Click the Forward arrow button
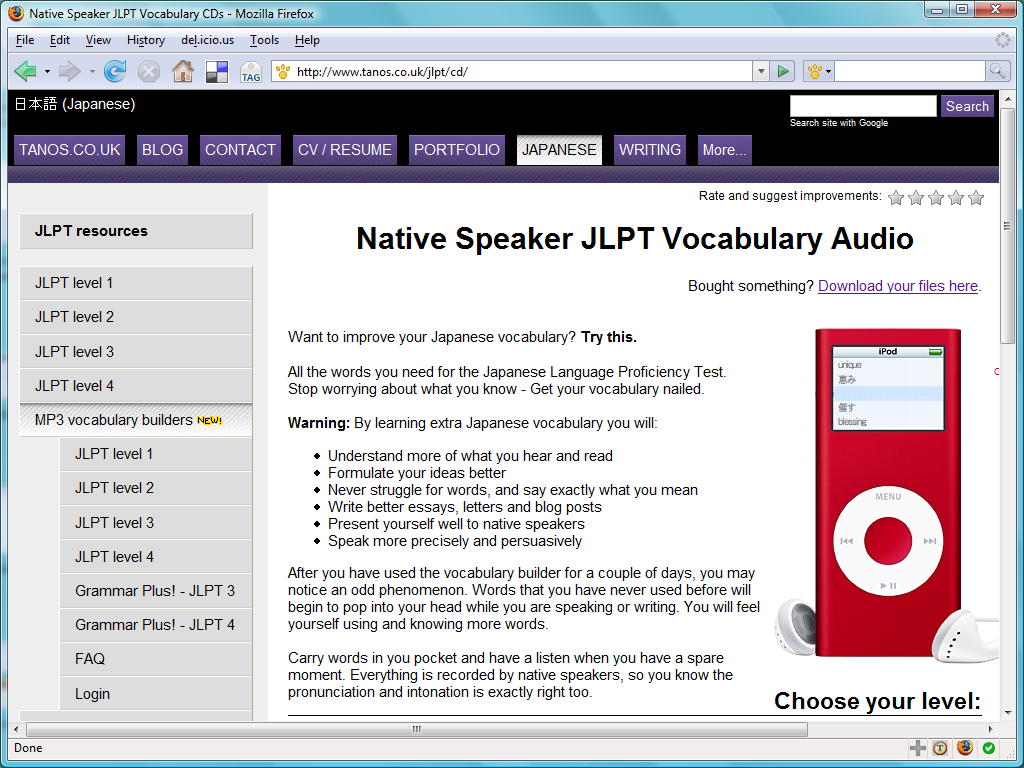 pyautogui.click(x=69, y=71)
